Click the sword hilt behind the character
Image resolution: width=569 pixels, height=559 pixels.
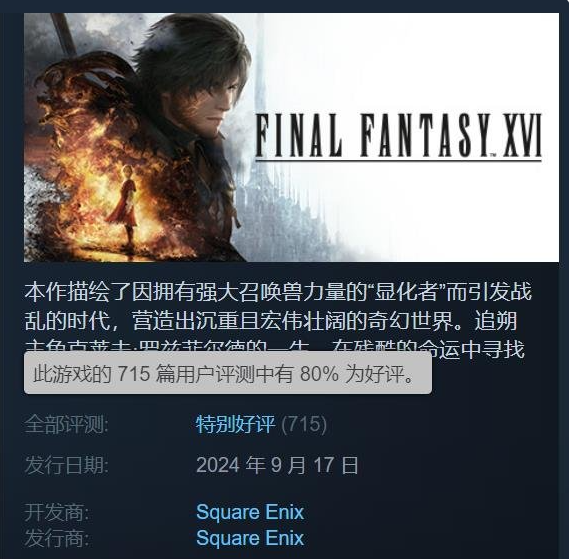point(62,33)
